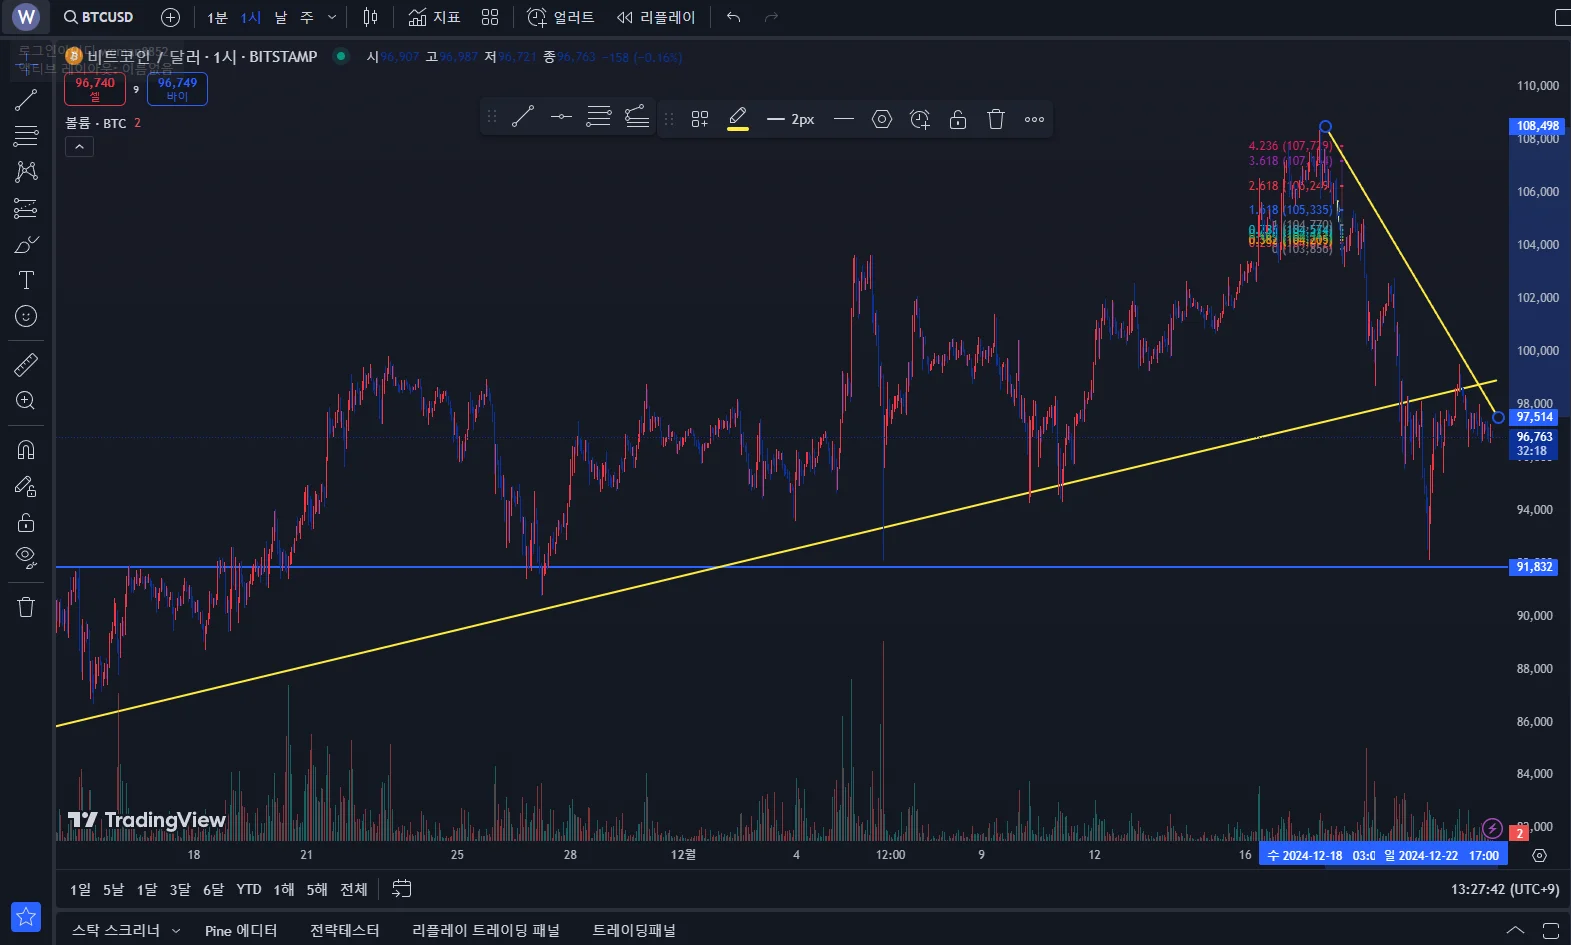Open the line color pencil swatch
The height and width of the screenshot is (945, 1571).
pos(738,119)
